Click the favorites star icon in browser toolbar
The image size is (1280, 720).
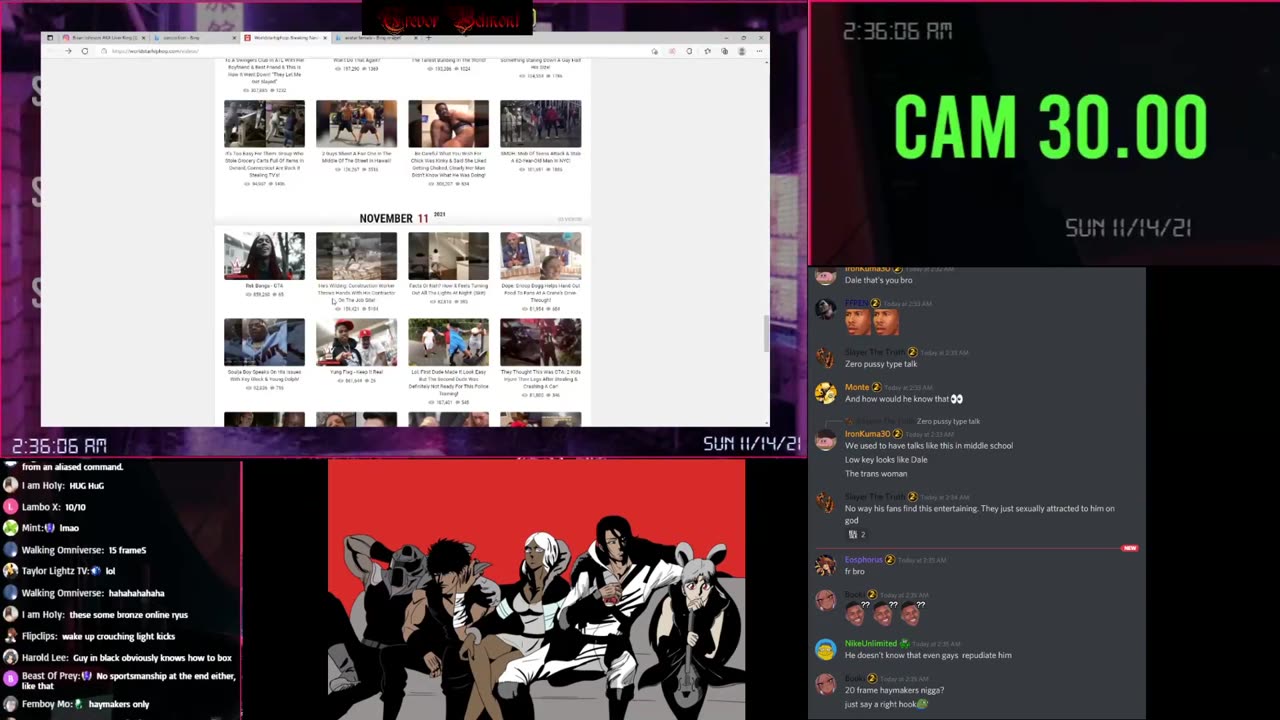point(707,51)
